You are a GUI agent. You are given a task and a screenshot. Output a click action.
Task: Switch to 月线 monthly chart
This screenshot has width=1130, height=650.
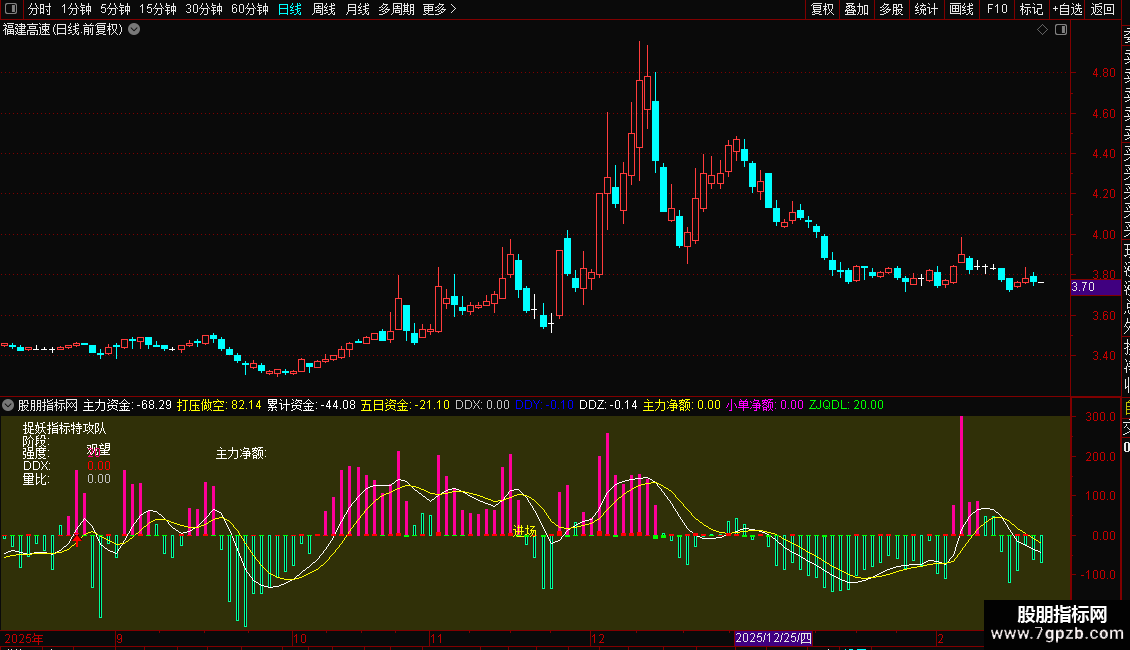tap(357, 9)
